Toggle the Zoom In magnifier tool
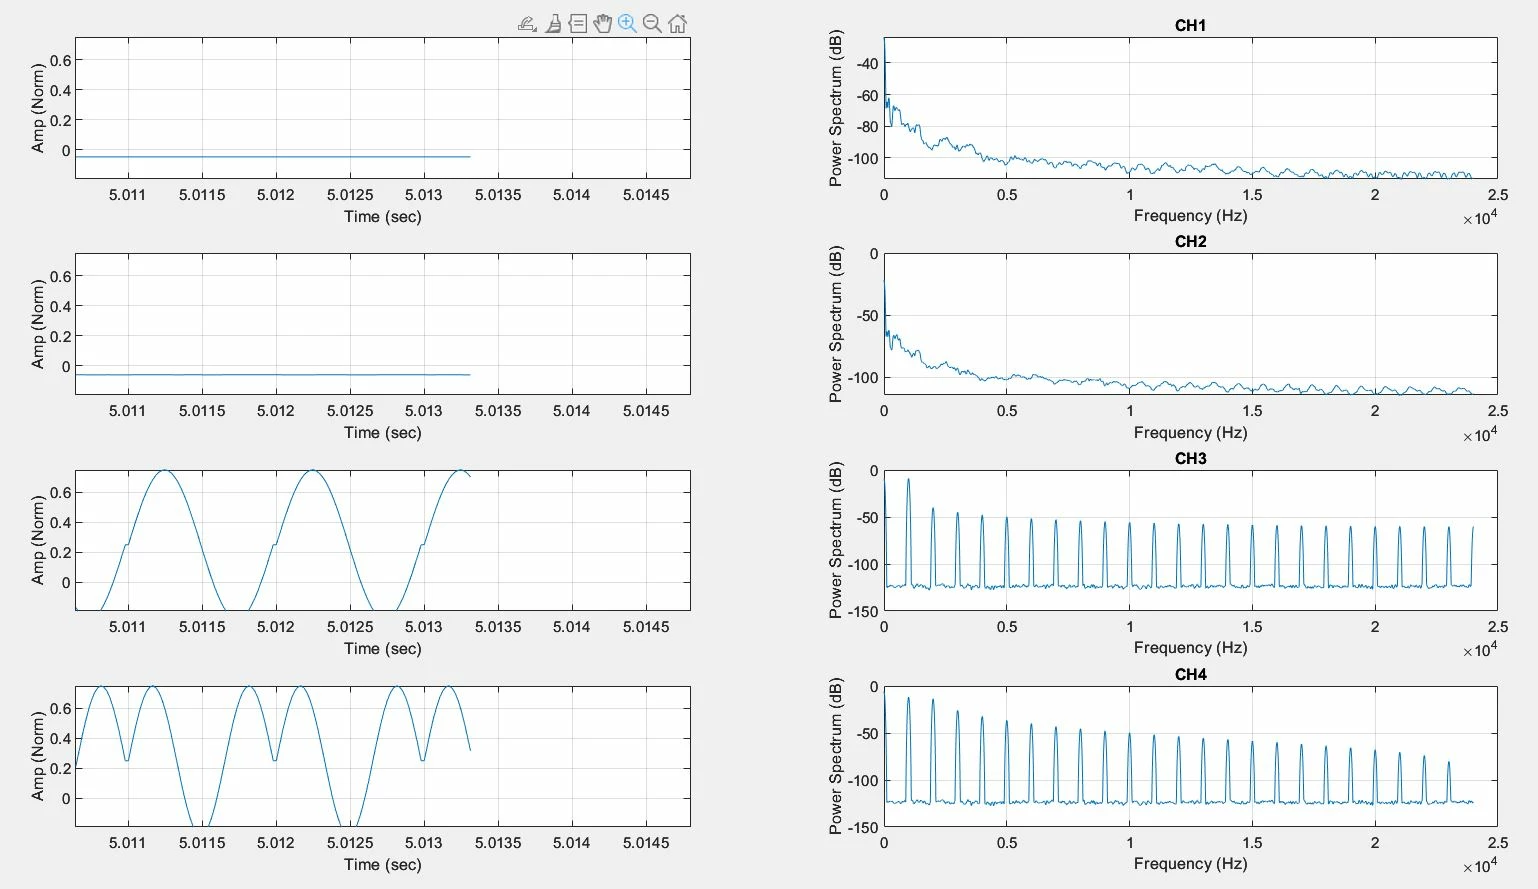 [627, 23]
